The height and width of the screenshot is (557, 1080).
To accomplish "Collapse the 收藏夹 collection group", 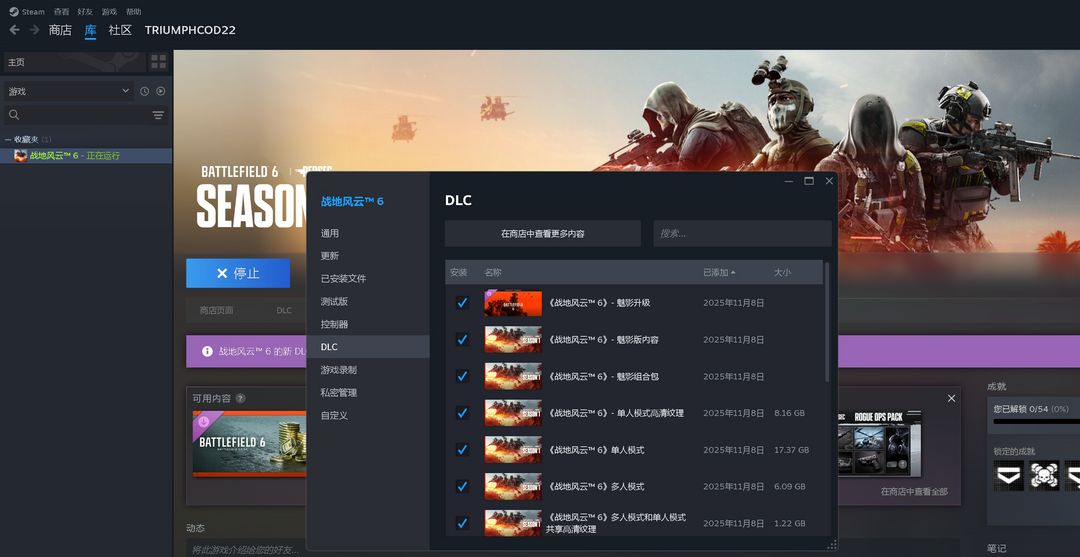I will 8,139.
